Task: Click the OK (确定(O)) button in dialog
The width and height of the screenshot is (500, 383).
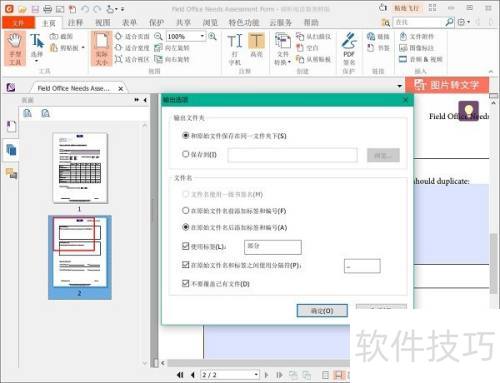Action: coord(322,311)
